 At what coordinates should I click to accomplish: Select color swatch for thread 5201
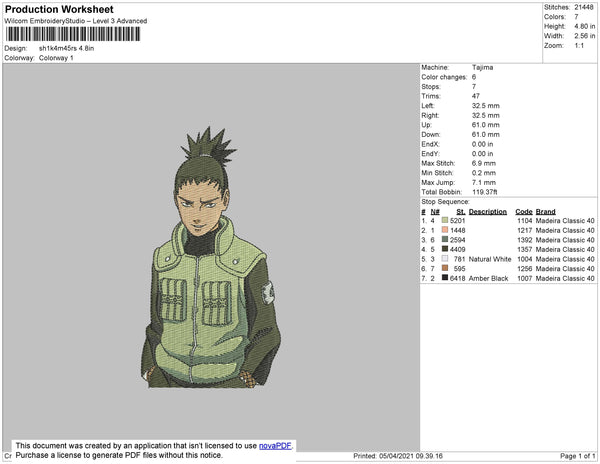pos(445,220)
